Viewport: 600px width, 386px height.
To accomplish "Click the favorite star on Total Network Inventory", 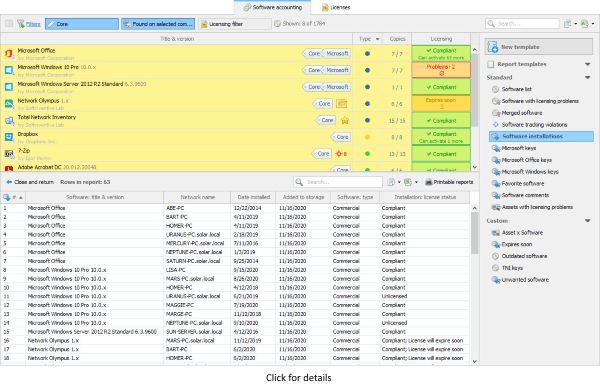I will (345, 121).
